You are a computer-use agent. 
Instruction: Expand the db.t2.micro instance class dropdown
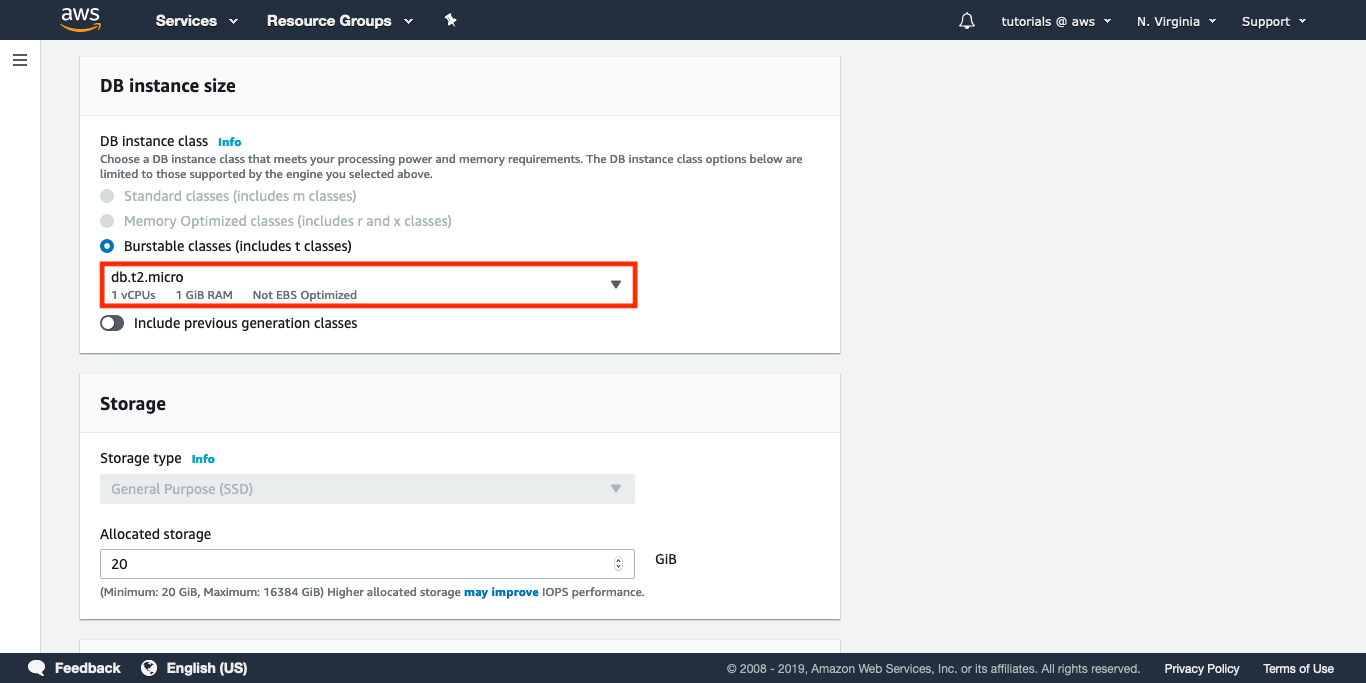tap(368, 285)
